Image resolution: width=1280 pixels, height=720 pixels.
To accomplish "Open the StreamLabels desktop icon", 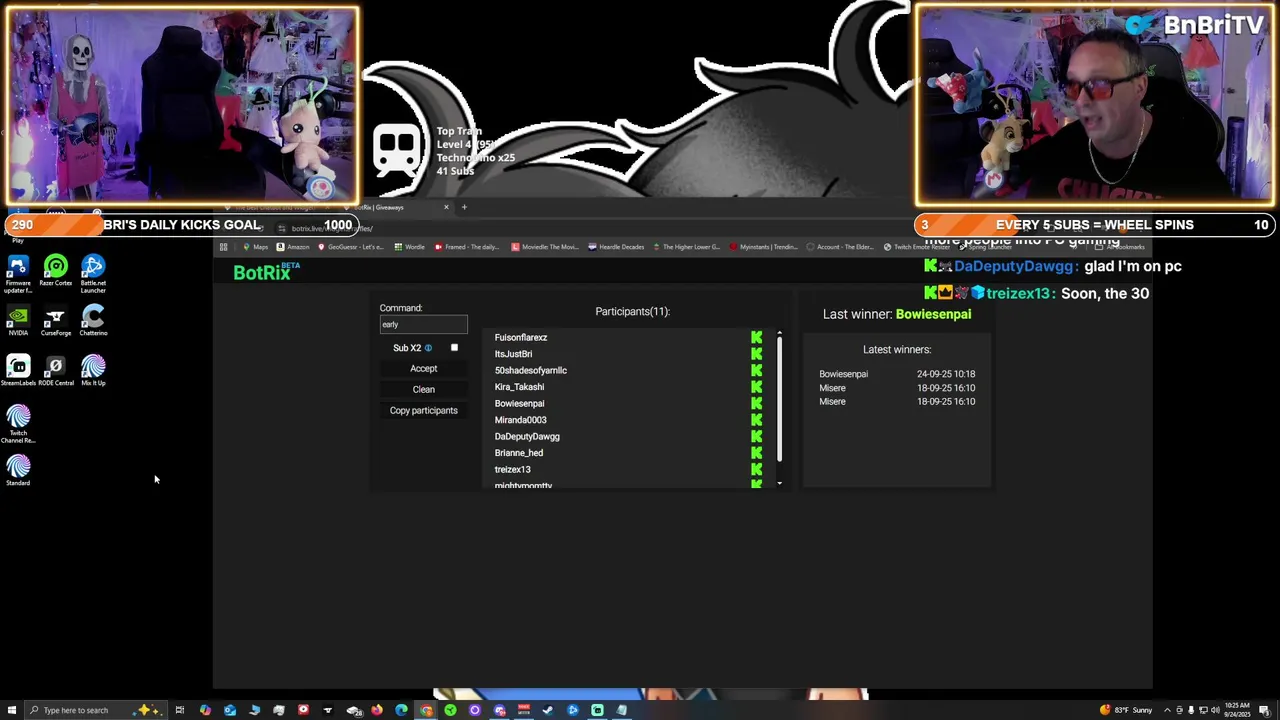I will (18, 371).
